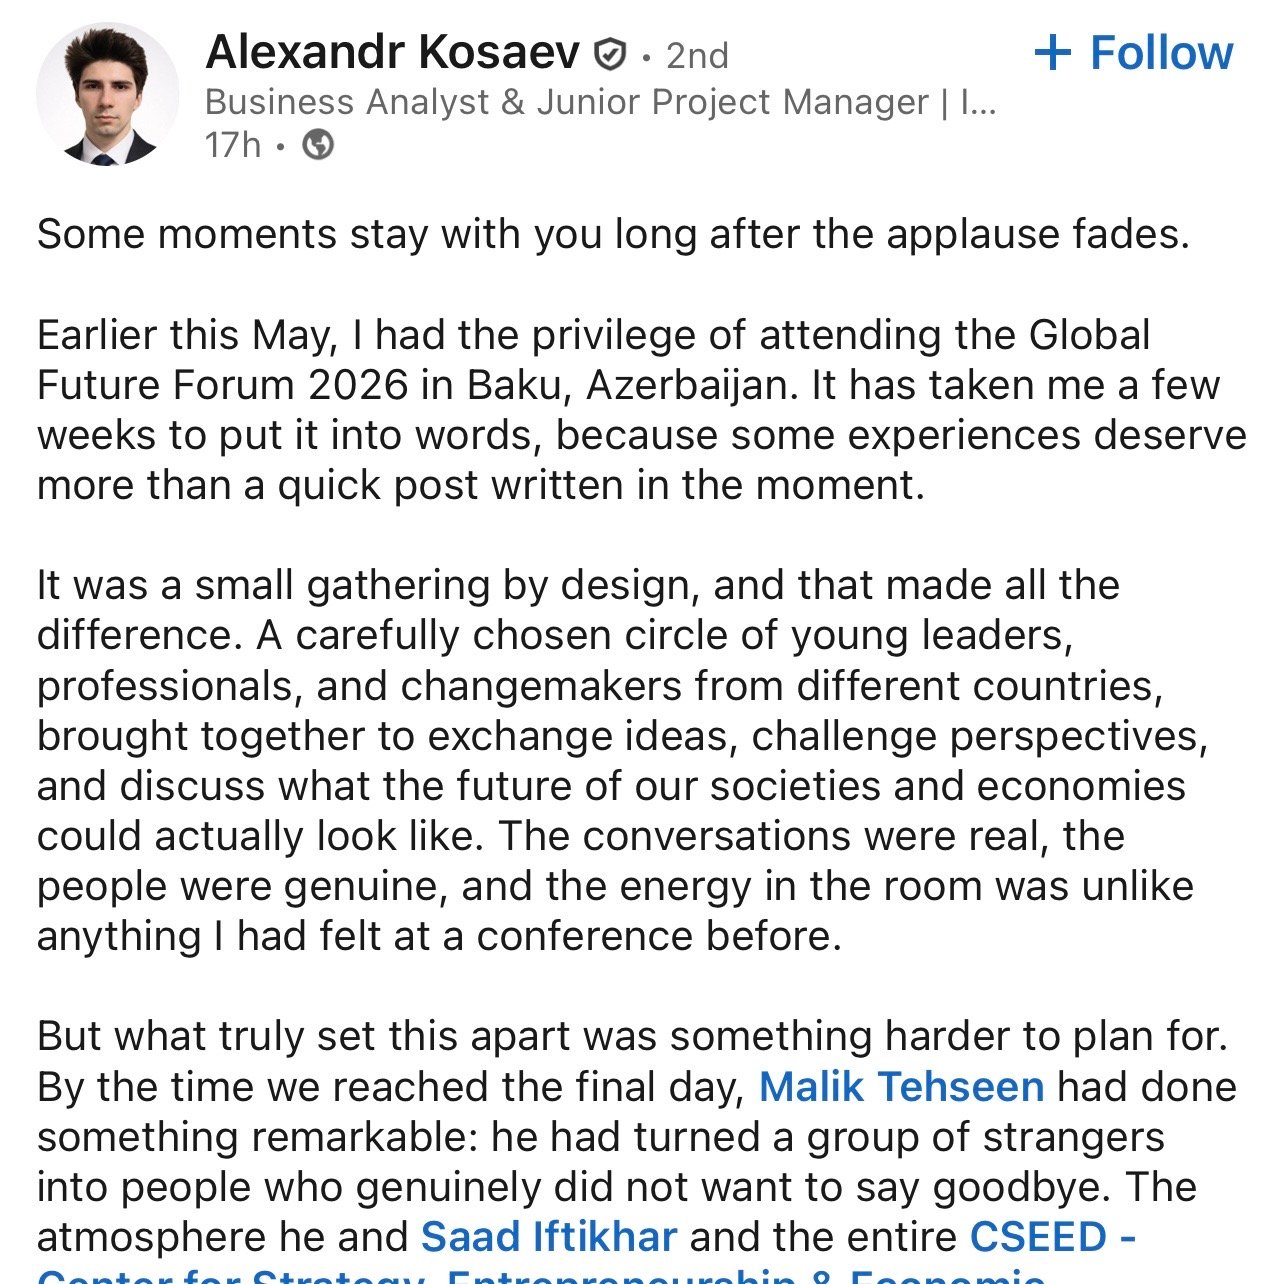Open the Alexandr Kosaev name link

pyautogui.click(x=392, y=52)
